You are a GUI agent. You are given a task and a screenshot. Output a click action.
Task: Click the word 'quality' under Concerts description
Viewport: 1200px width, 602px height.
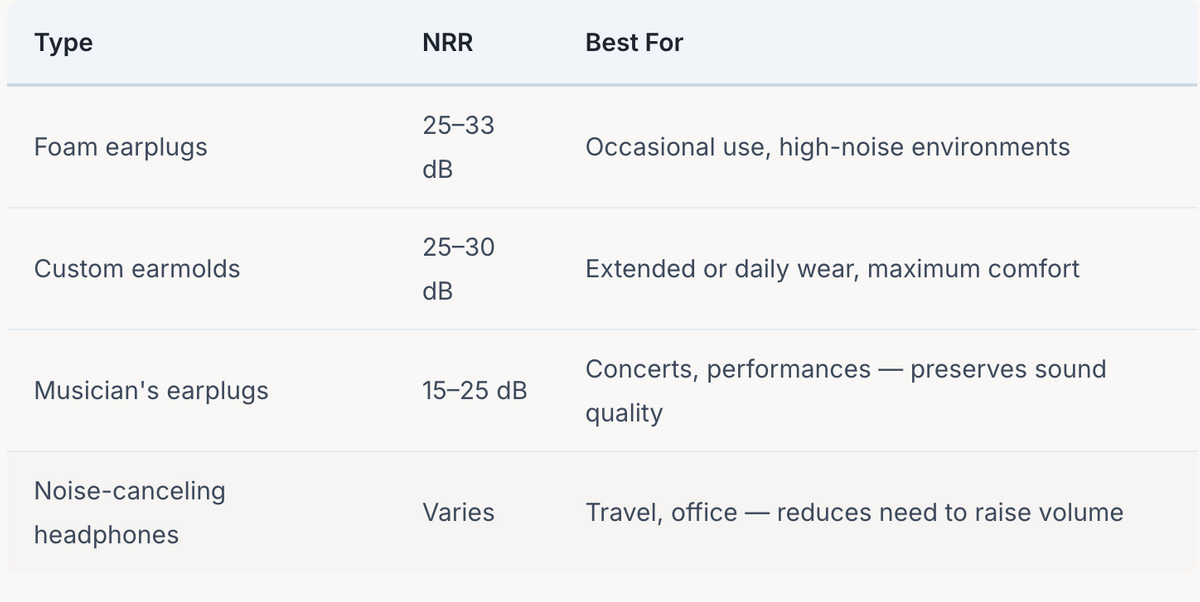pos(624,413)
